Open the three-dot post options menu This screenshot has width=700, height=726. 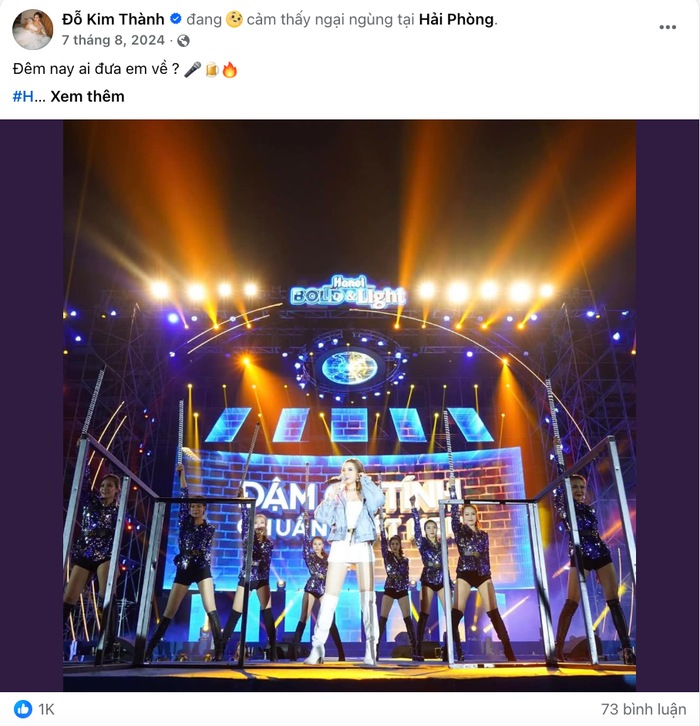[x=668, y=27]
